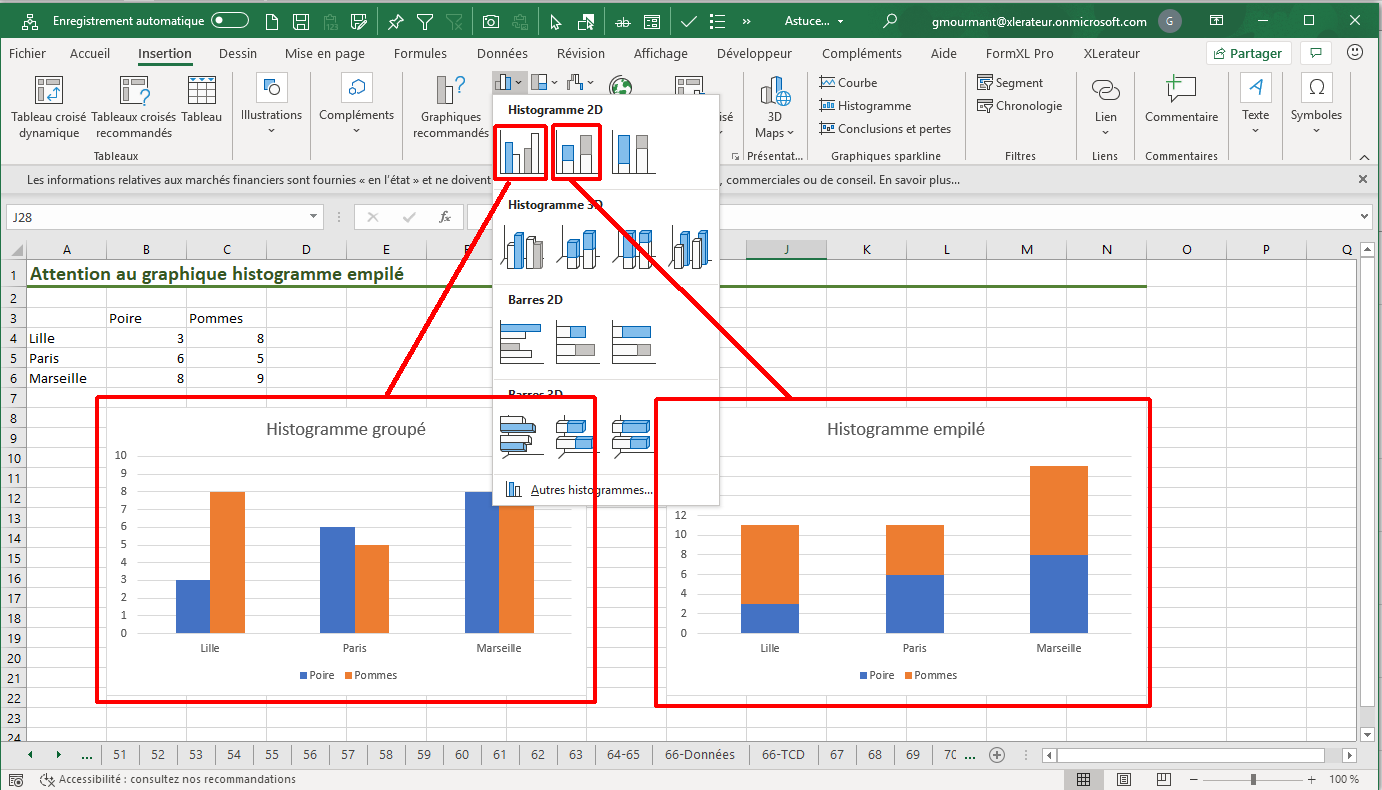This screenshot has width=1382, height=790.
Task: Click the 3D Maps icon
Action: click(x=774, y=108)
